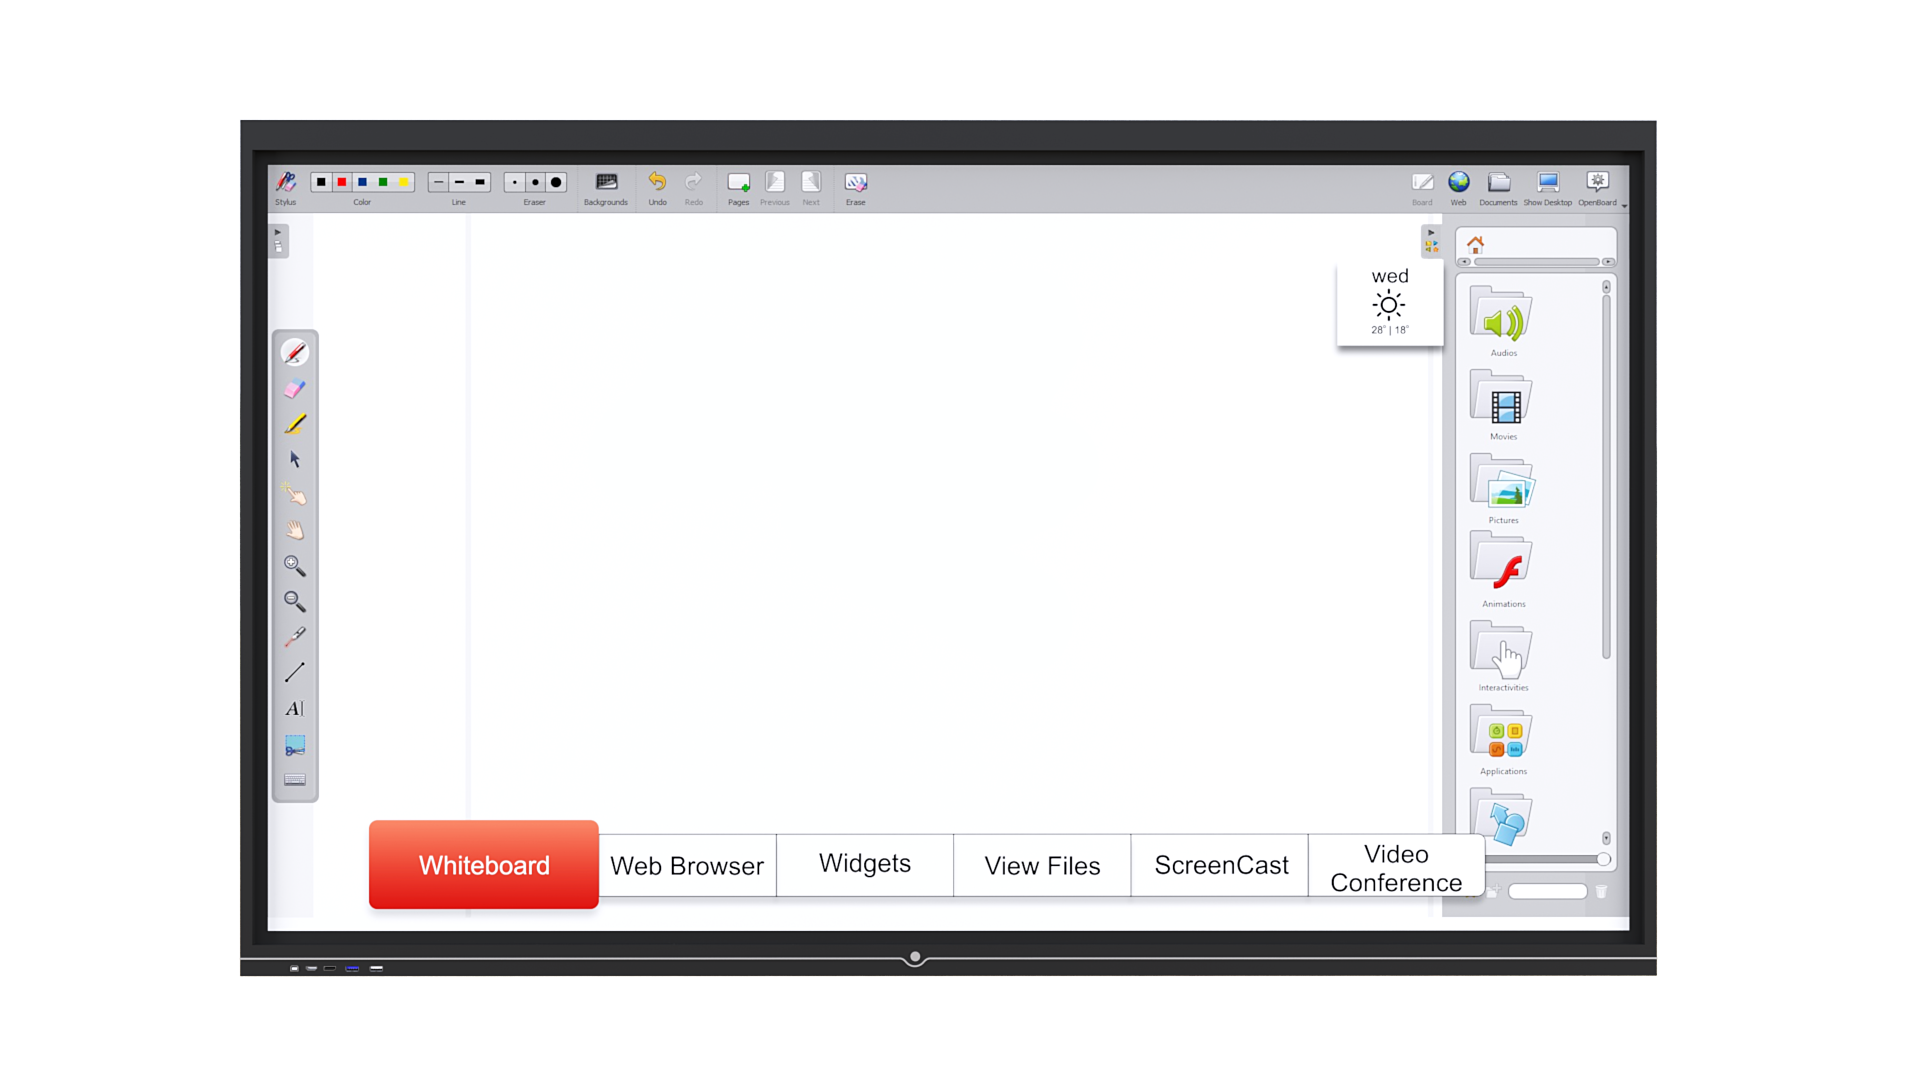Select the Line drawing tool
This screenshot has height=1080, width=1920.
click(x=295, y=673)
